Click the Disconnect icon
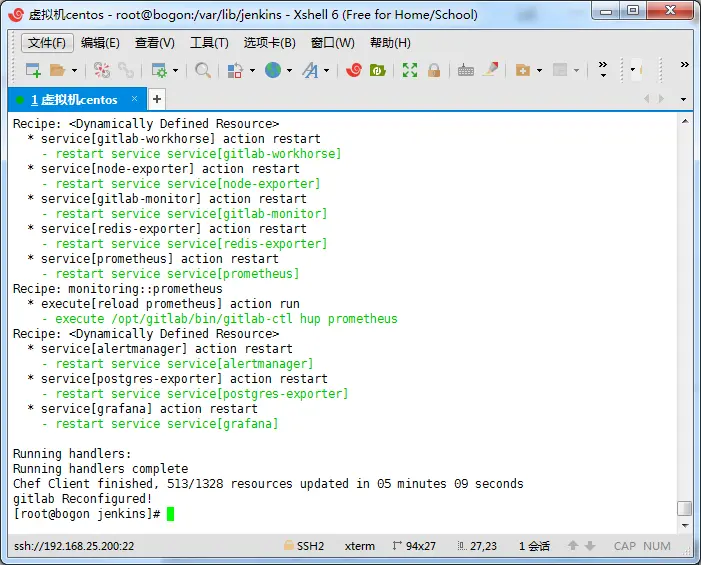701x565 pixels. point(102,70)
